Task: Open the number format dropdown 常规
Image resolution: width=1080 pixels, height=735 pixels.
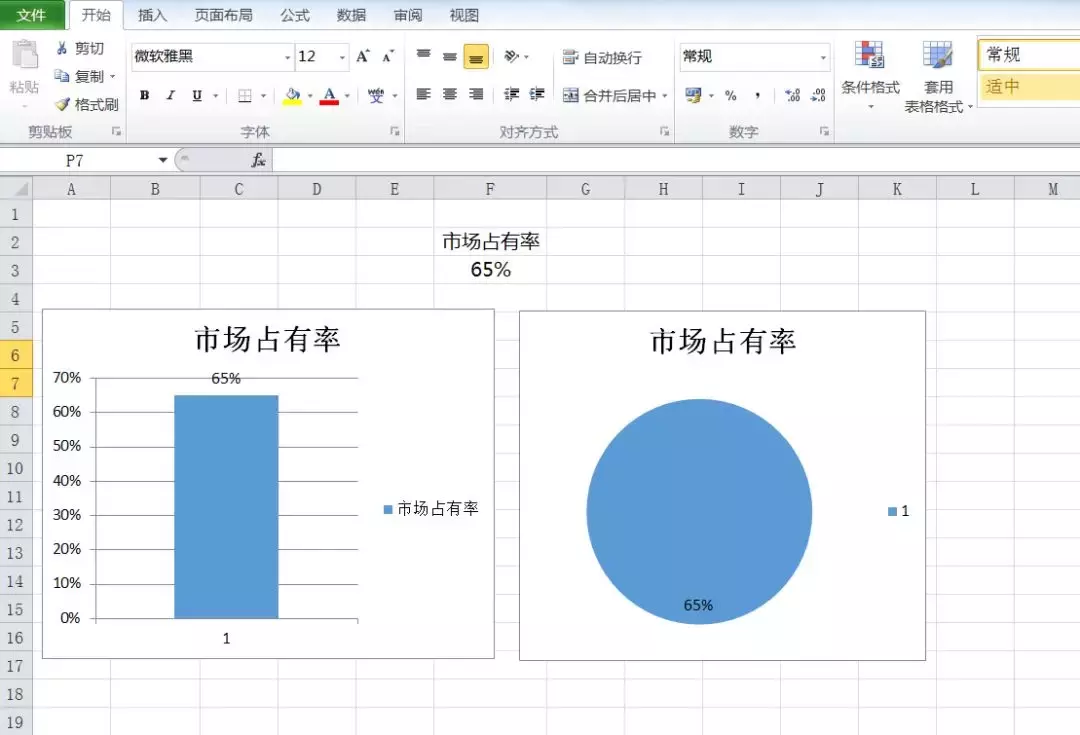Action: [x=823, y=57]
